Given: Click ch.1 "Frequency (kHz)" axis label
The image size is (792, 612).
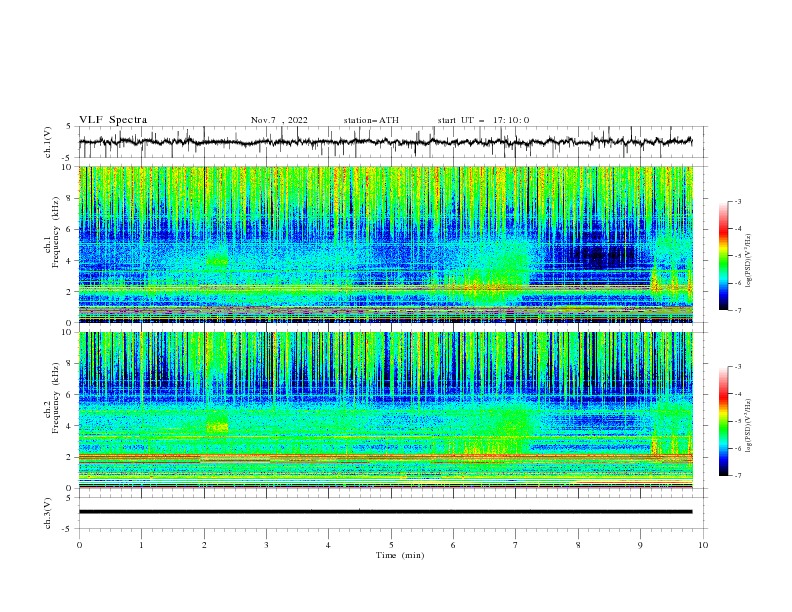Looking at the screenshot, I should click(x=56, y=232).
